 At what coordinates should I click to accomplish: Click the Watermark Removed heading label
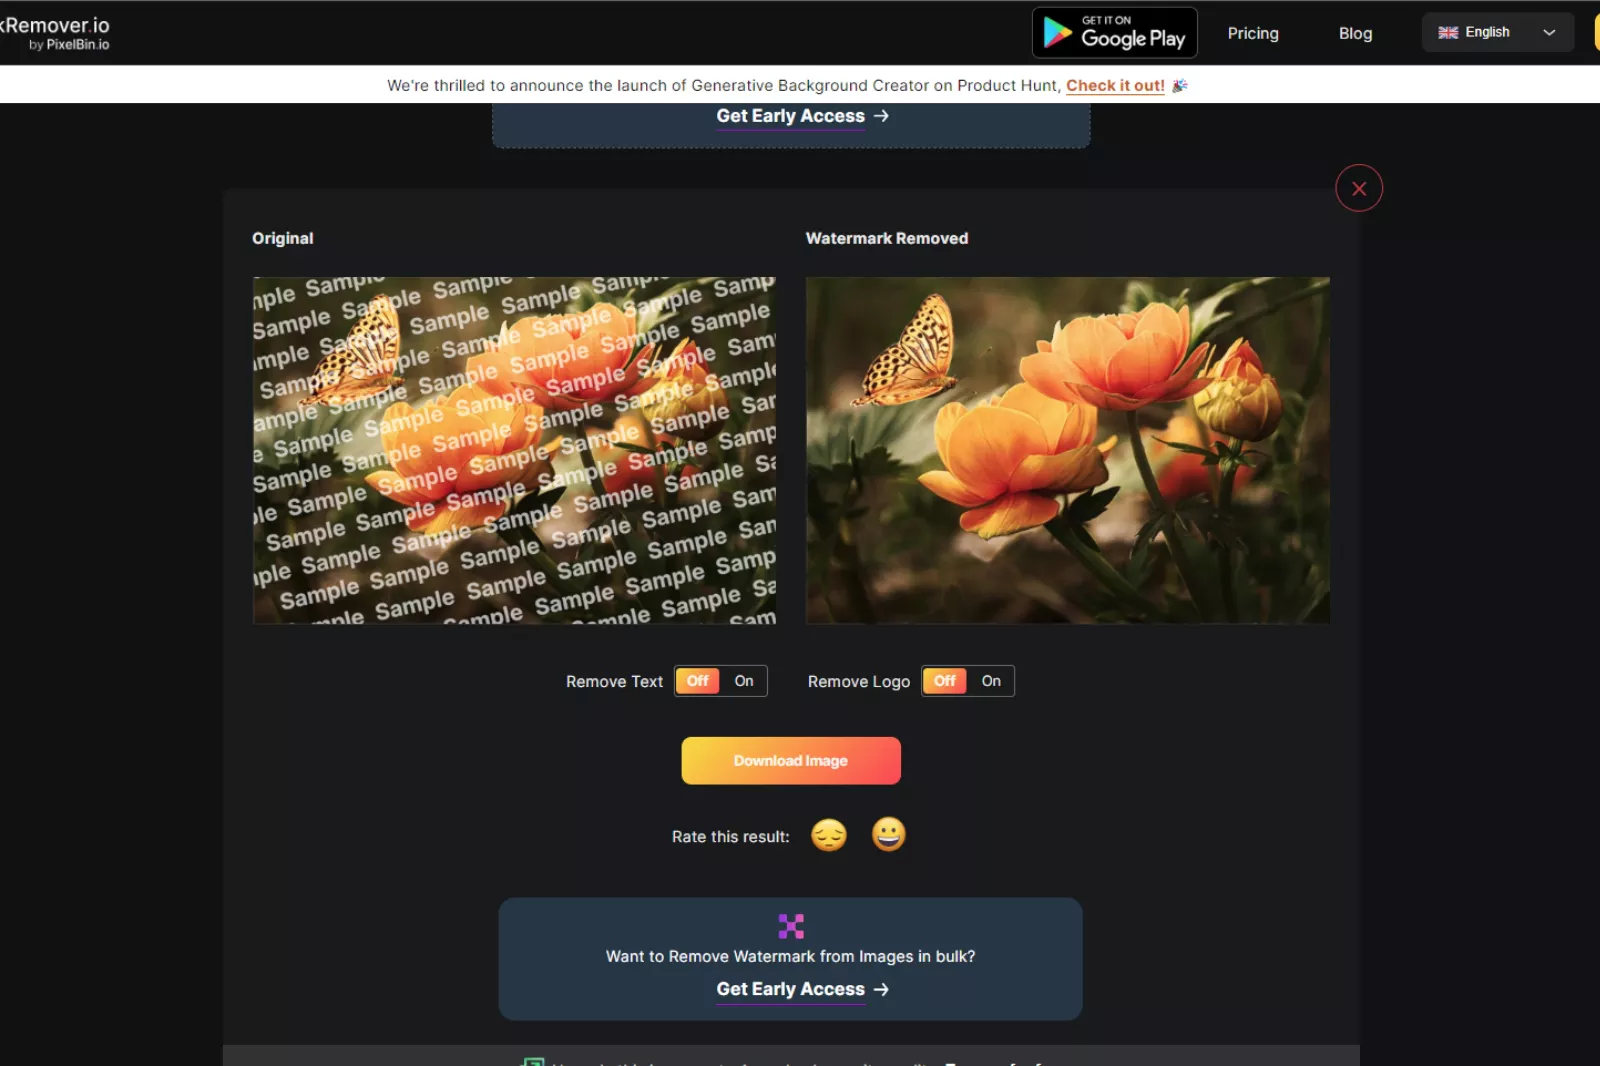click(x=887, y=238)
